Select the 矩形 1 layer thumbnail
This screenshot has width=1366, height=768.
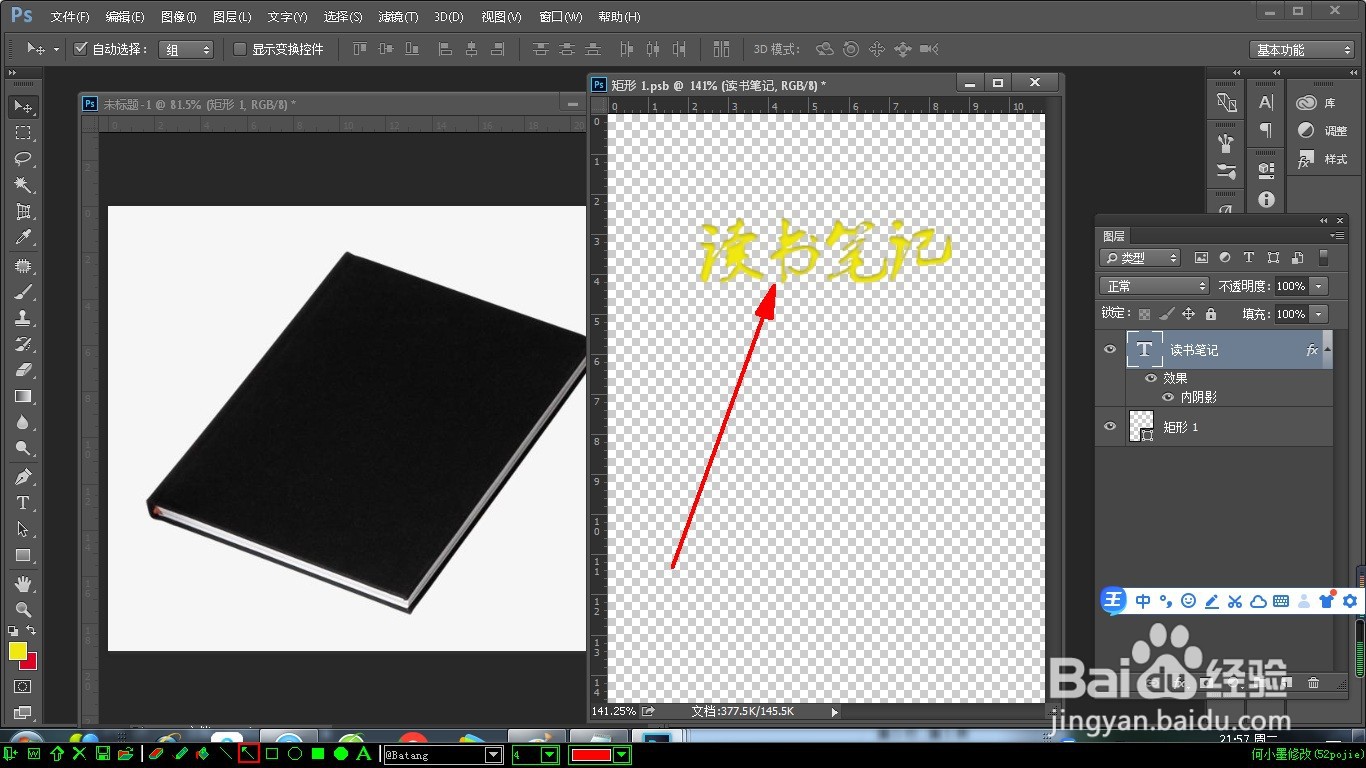(1141, 427)
